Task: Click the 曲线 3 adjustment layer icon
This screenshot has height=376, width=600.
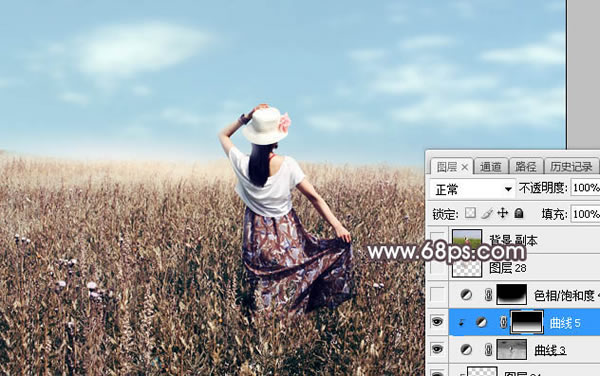Action: click(466, 349)
